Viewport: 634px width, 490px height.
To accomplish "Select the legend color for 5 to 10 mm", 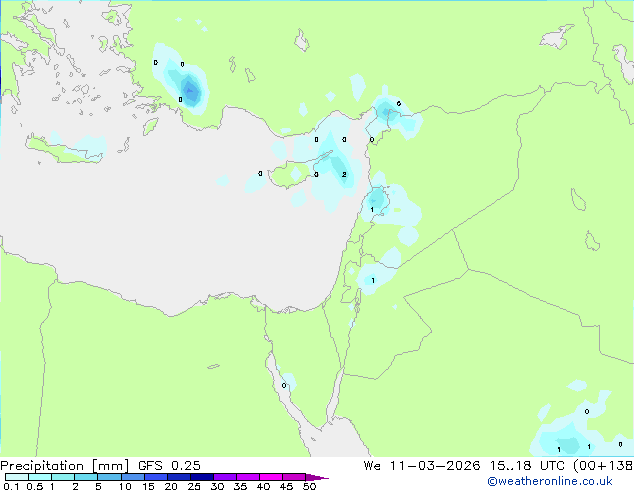I will tap(109, 477).
